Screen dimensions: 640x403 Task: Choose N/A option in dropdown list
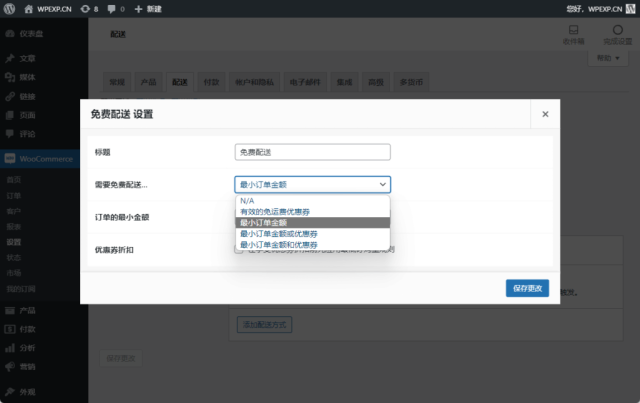pos(313,201)
